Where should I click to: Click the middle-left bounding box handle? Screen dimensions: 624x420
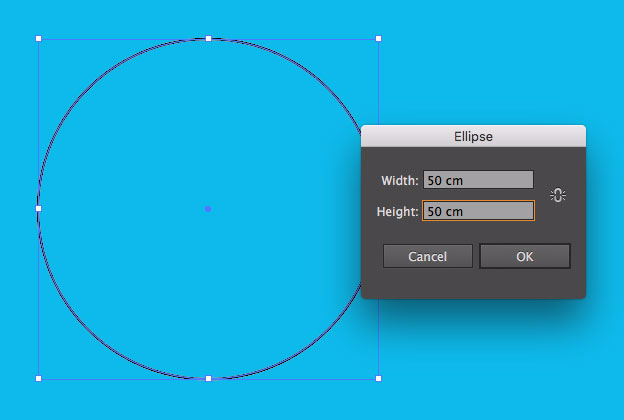(x=39, y=209)
